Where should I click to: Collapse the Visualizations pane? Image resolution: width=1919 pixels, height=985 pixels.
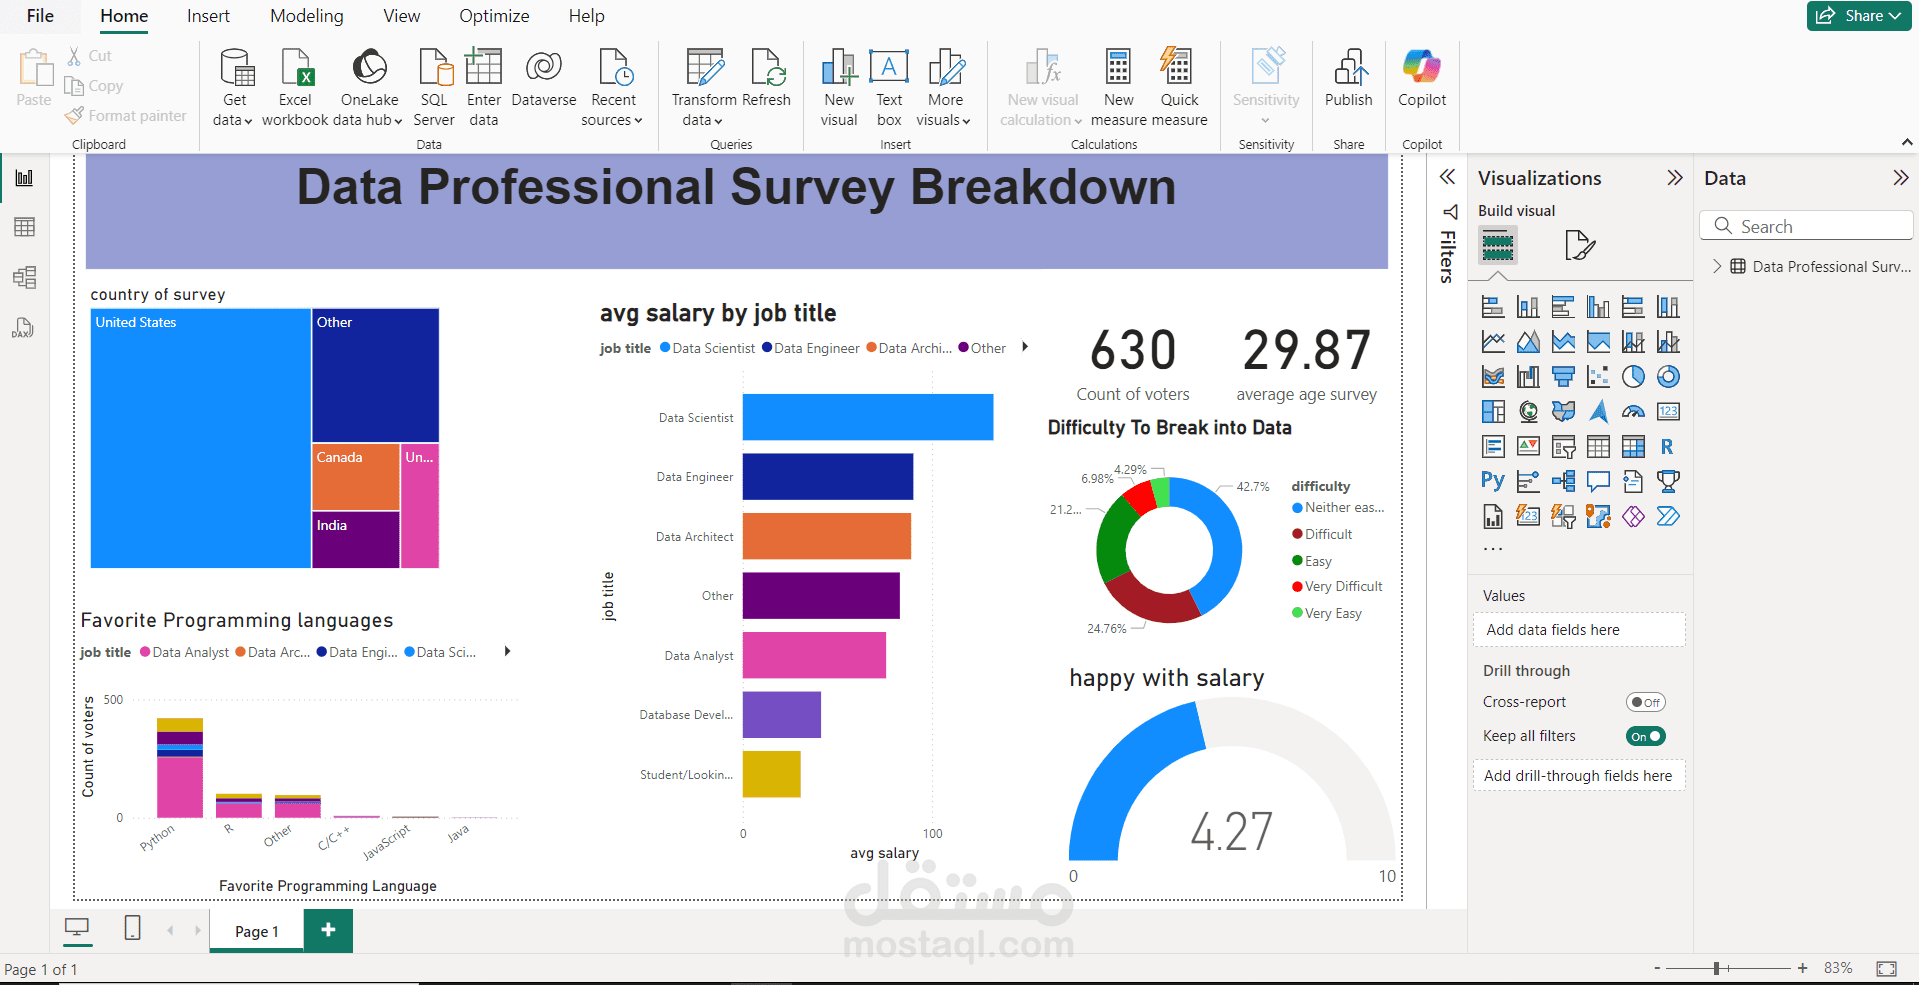coord(1675,178)
